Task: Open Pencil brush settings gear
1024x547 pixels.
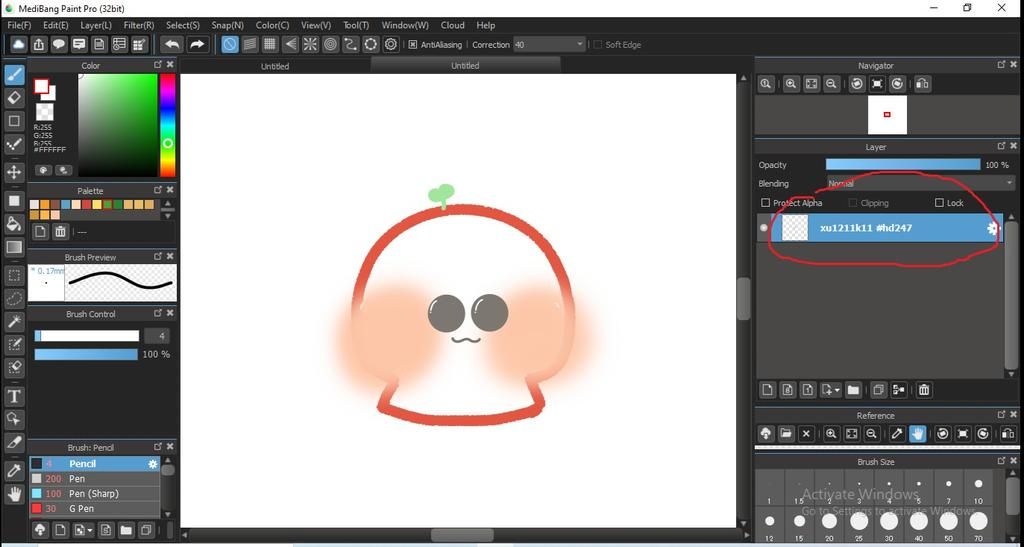Action: 153,464
